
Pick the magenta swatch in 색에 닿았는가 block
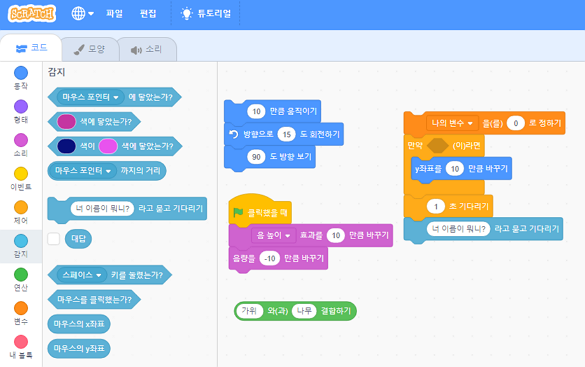tap(66, 122)
